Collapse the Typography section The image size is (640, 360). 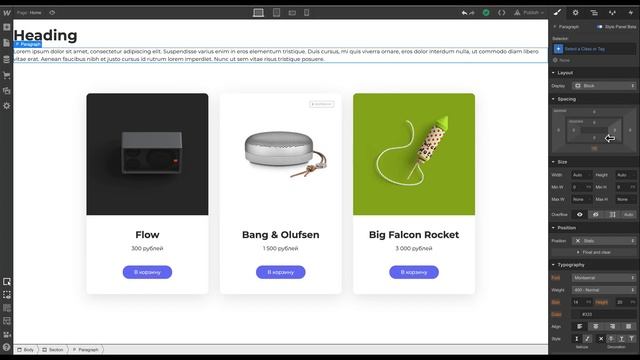[x=594, y=265]
